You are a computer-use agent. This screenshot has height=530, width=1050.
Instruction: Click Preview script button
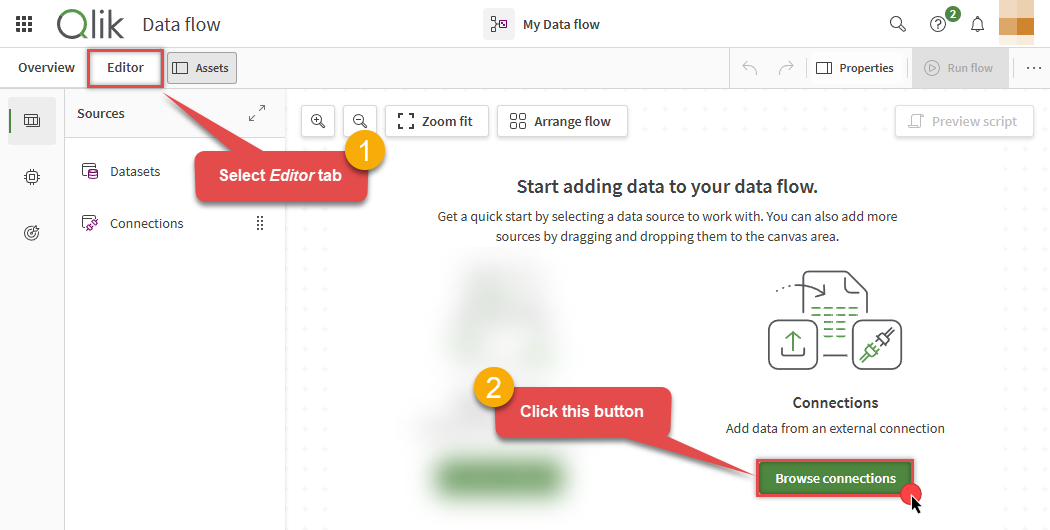tap(964, 121)
